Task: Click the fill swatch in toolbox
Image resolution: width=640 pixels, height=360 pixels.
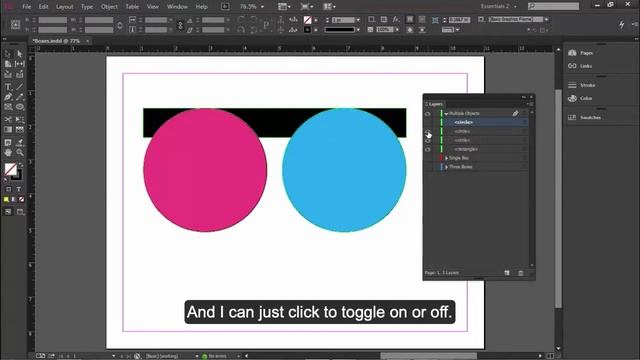Action: pos(10,169)
